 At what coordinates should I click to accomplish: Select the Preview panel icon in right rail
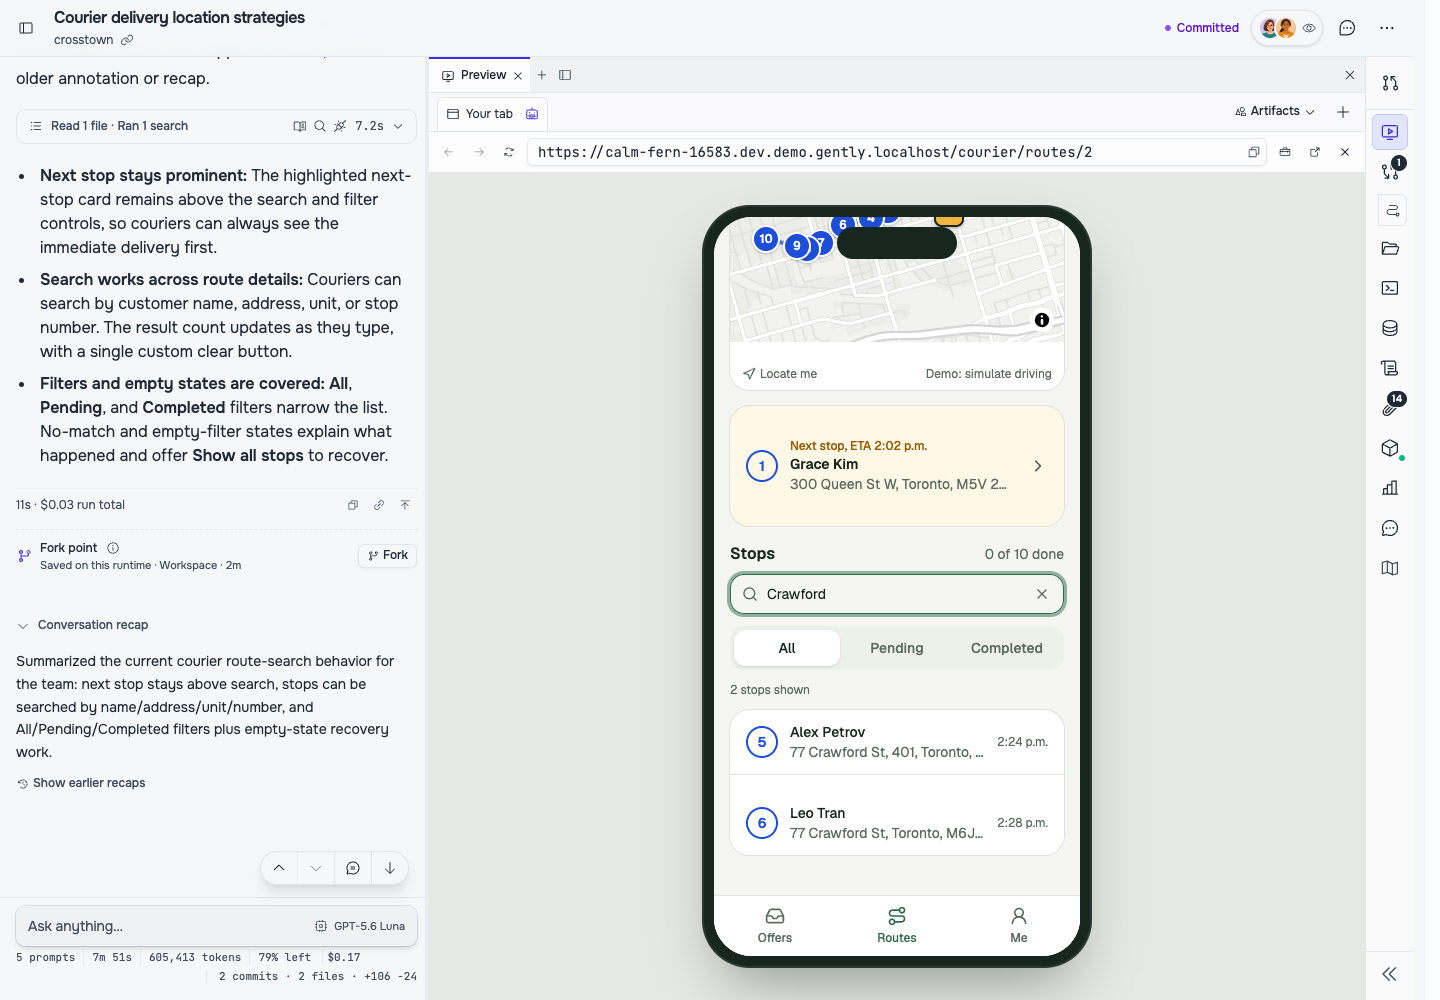(x=1390, y=132)
